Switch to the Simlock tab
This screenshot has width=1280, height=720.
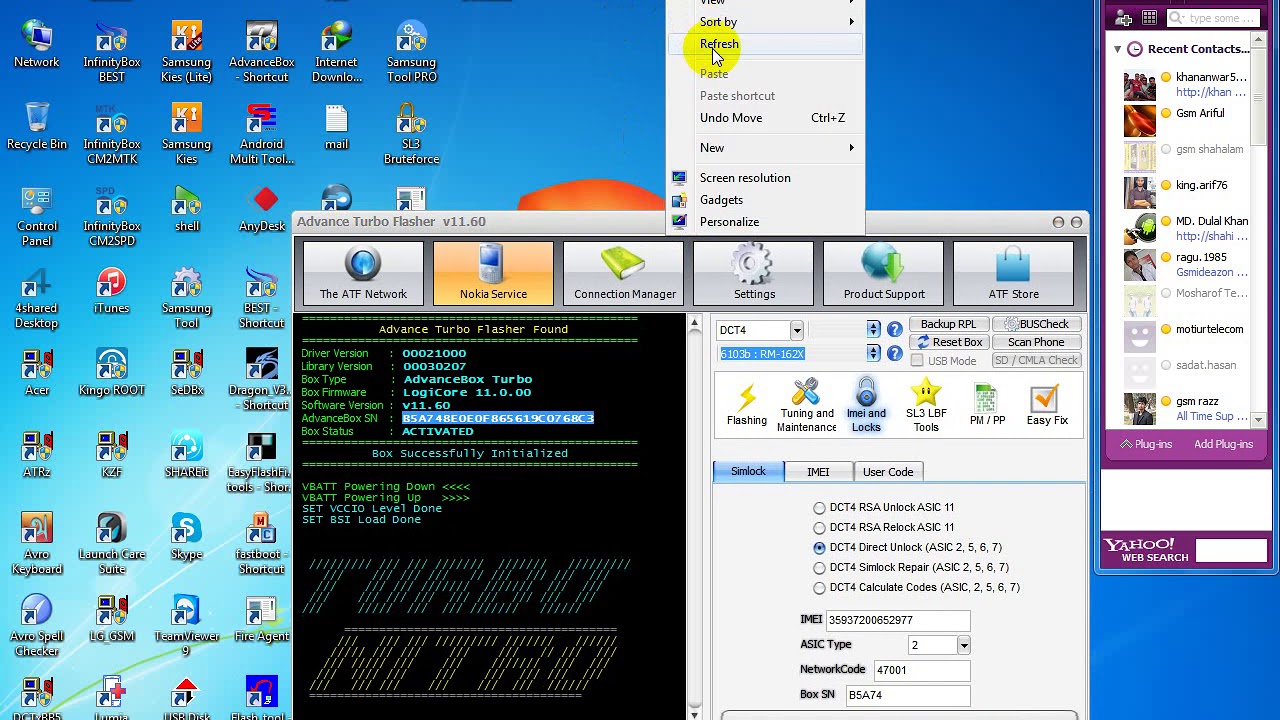[748, 472]
